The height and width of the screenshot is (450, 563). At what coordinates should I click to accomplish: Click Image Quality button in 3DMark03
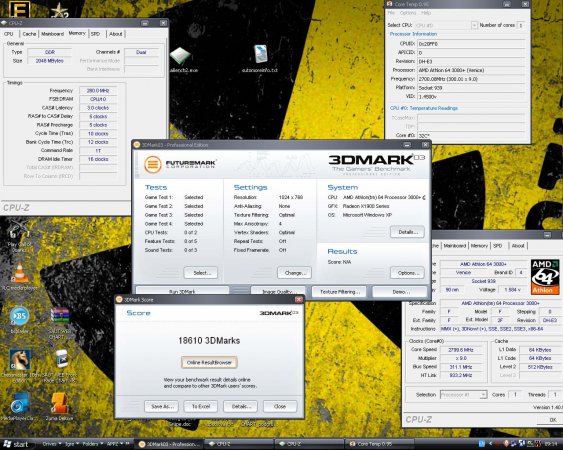coord(278,292)
